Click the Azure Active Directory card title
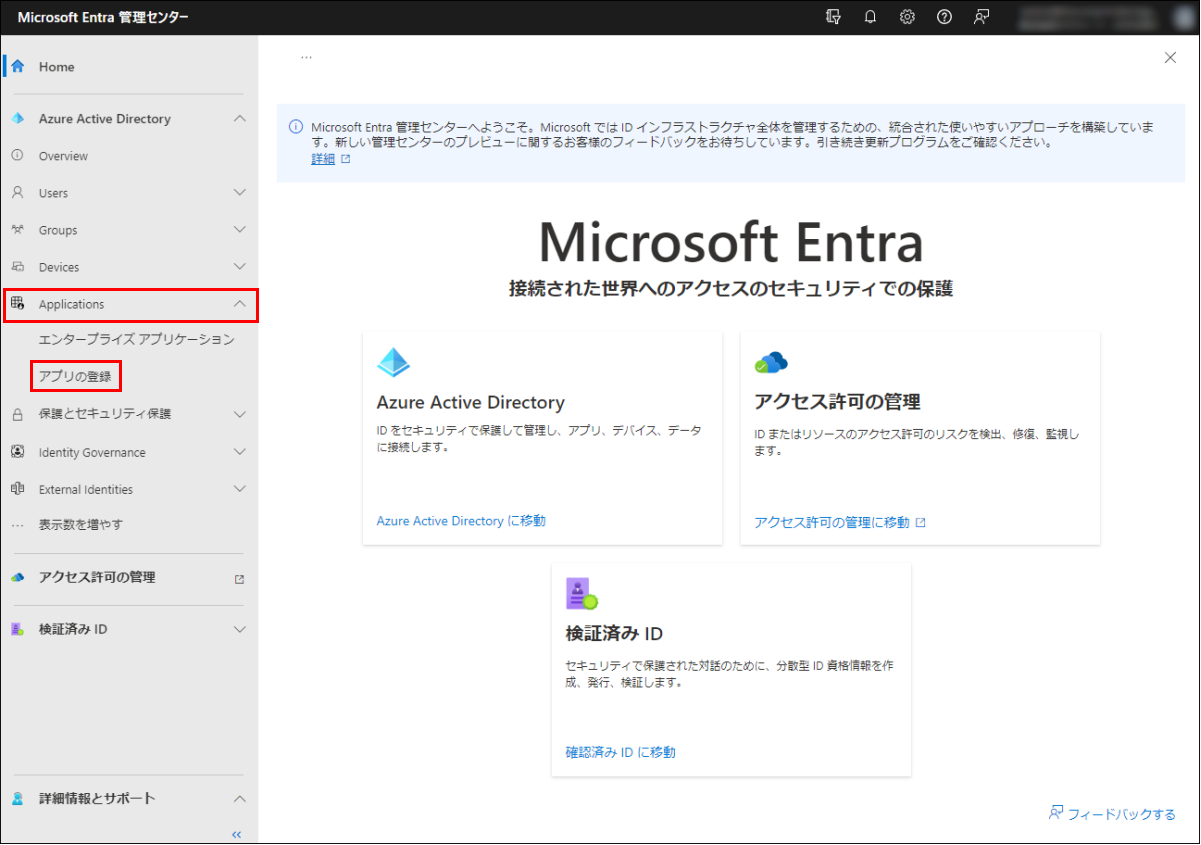 point(470,403)
